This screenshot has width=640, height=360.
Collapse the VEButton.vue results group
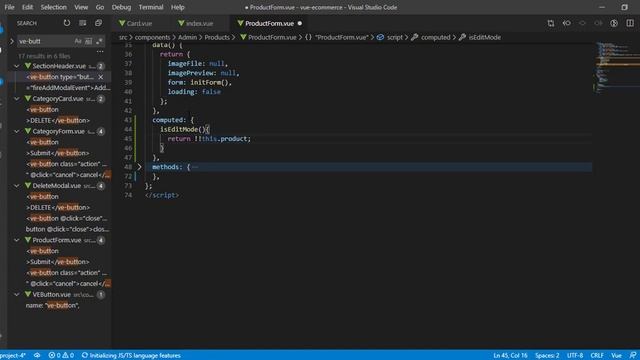point(17,294)
